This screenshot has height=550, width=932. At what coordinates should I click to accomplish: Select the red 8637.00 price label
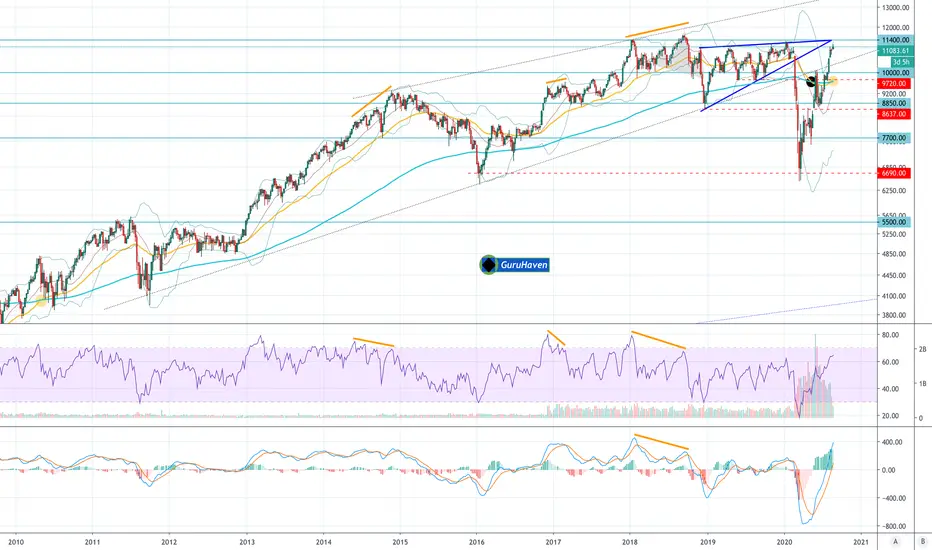tap(895, 114)
